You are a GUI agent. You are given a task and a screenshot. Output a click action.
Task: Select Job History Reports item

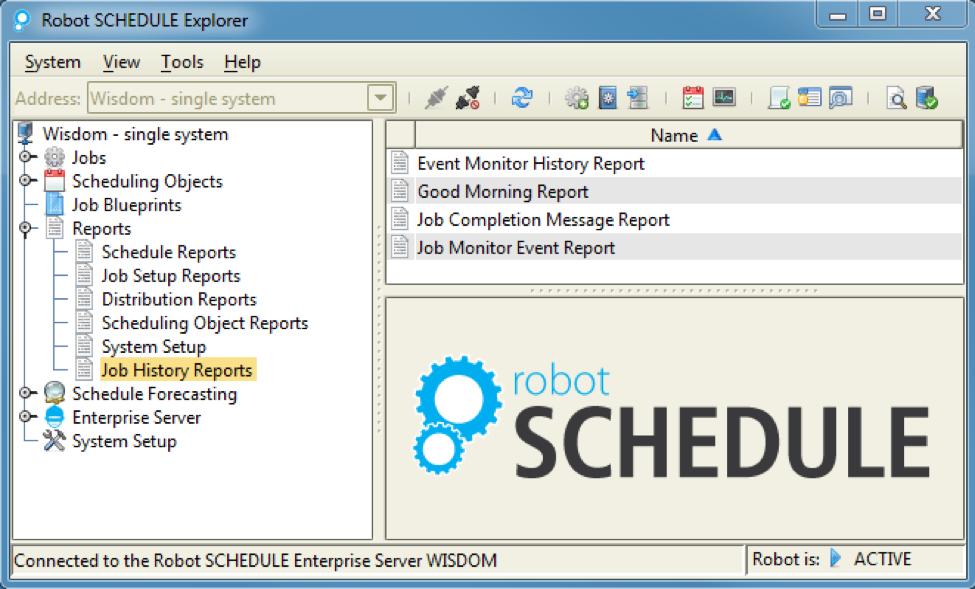[177, 370]
